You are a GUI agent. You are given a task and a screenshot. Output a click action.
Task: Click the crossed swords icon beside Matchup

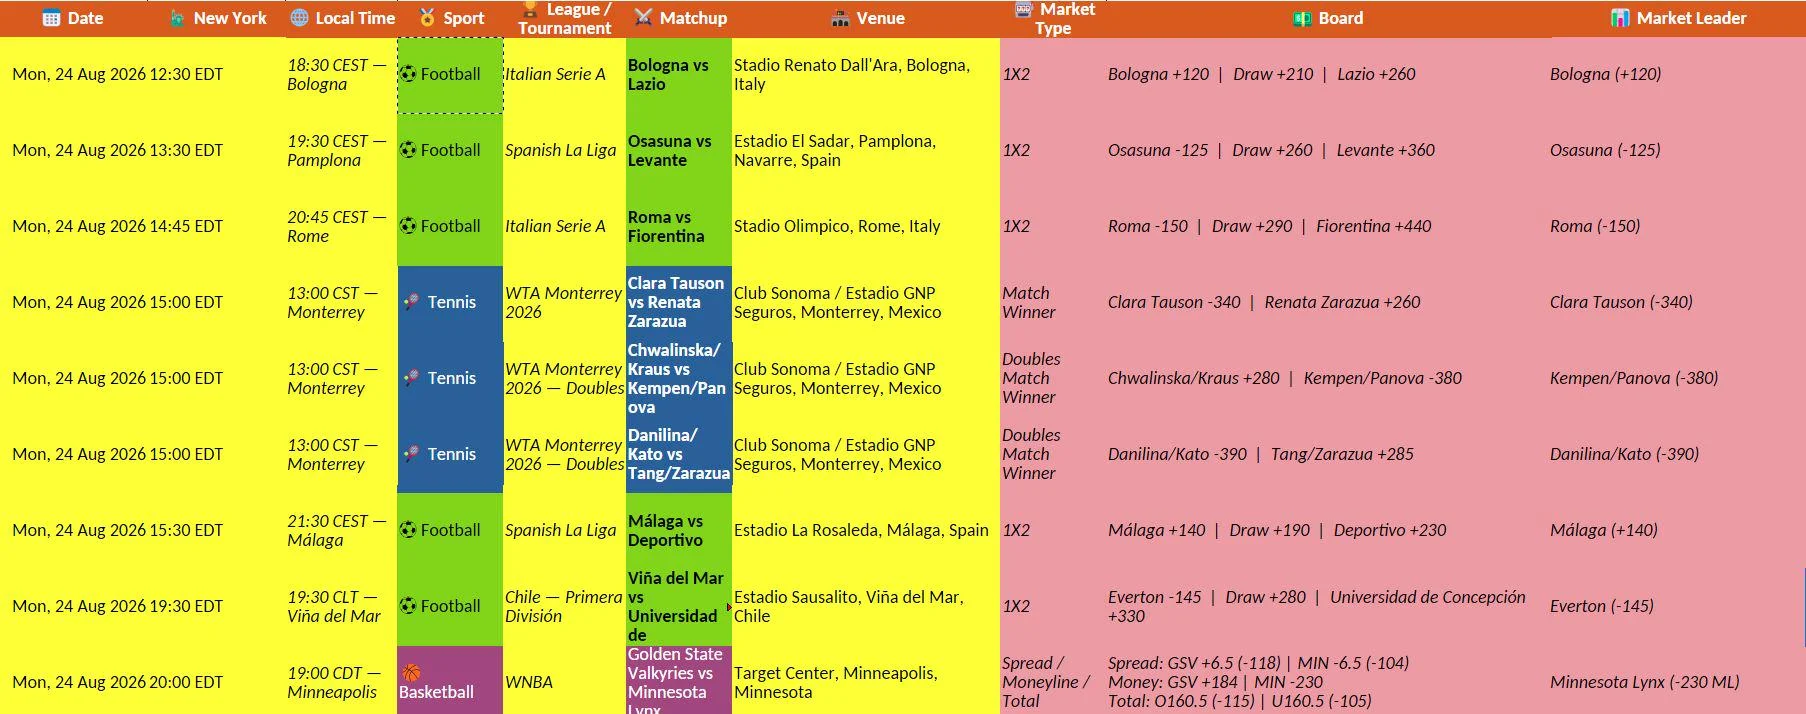pos(643,18)
